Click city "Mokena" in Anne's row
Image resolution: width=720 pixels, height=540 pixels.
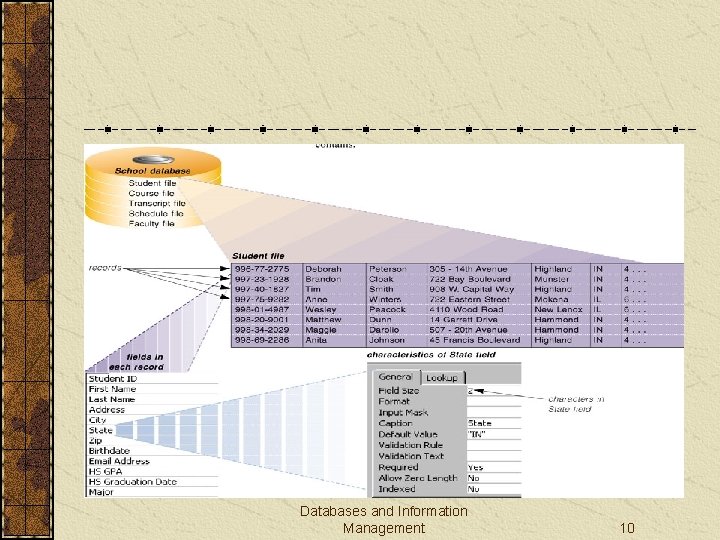pos(551,299)
